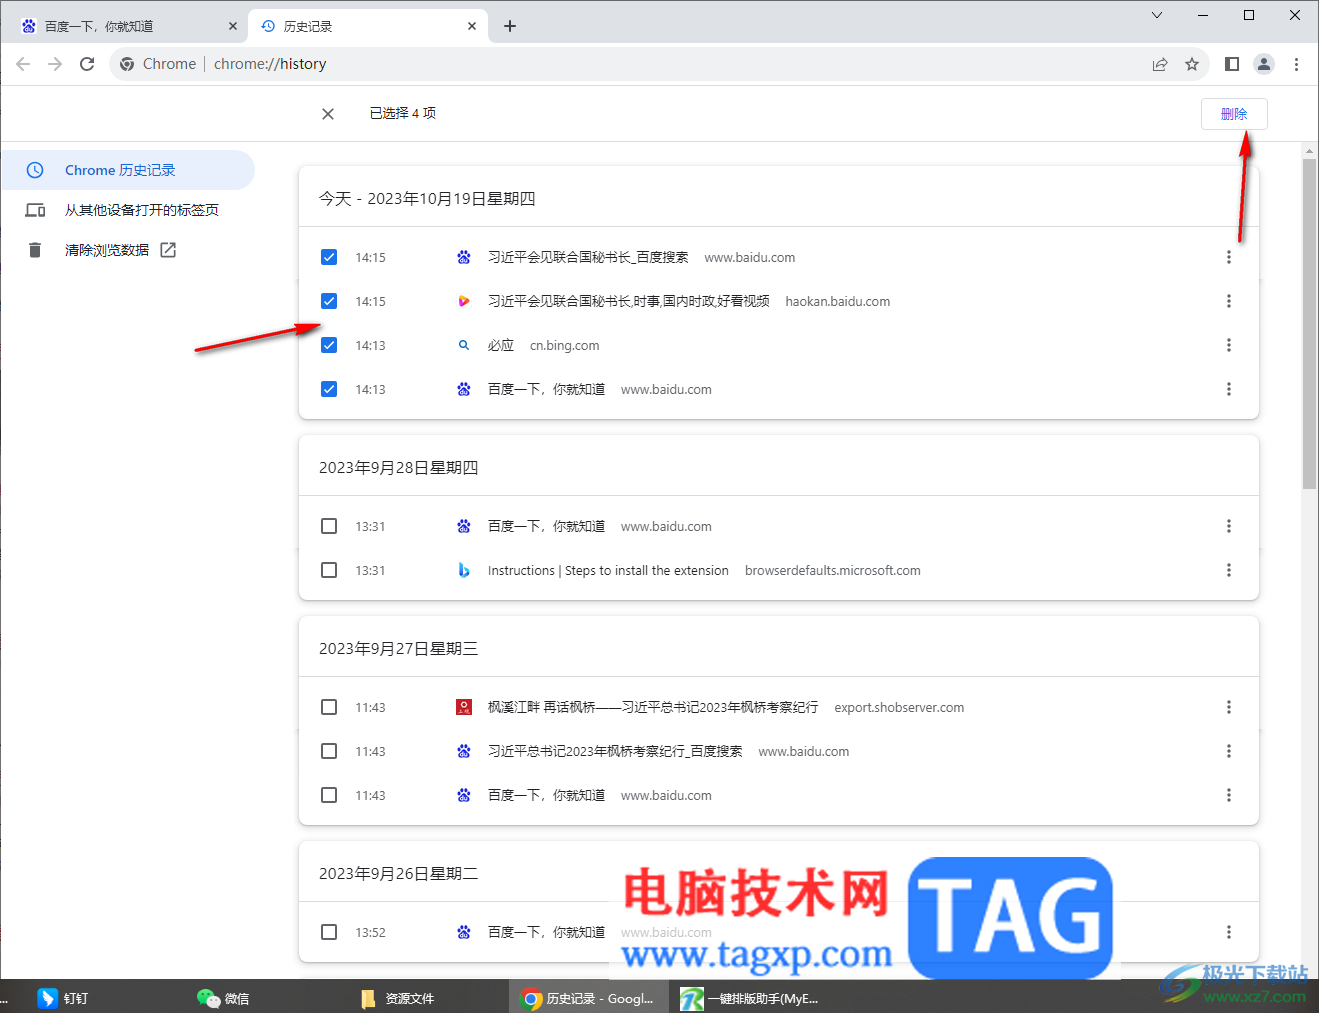This screenshot has height=1013, width=1319.
Task: Click the Chrome profile avatar icon
Action: (x=1263, y=63)
